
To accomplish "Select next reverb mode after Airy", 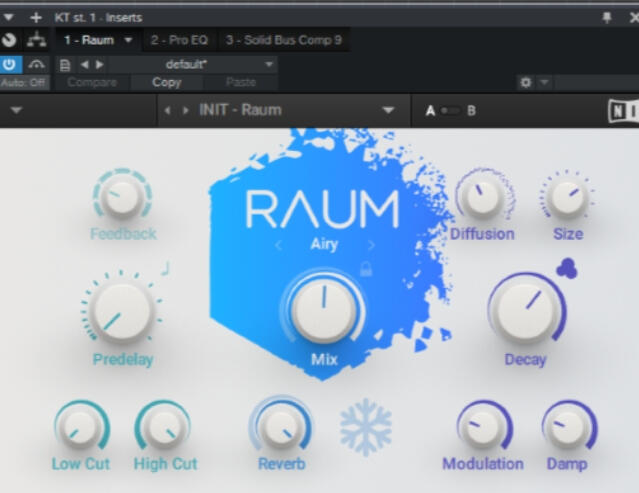I will (x=371, y=245).
